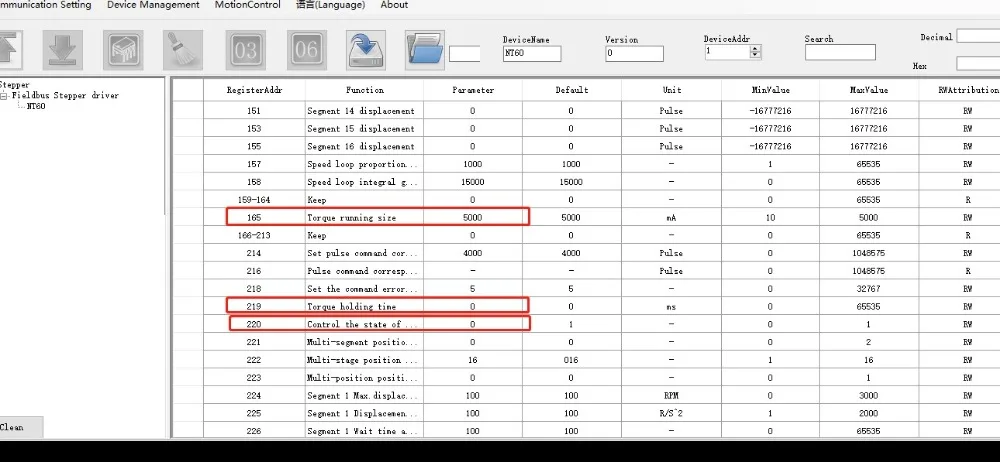Decrease DeviceAddr with the down arrow
Viewport: 1000px width, 462px height.
coord(756,56)
